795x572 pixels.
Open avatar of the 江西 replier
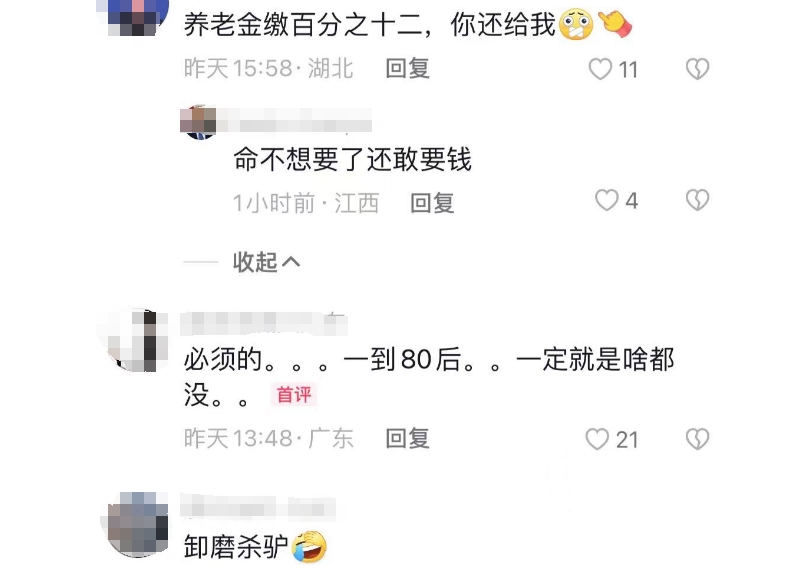(198, 122)
